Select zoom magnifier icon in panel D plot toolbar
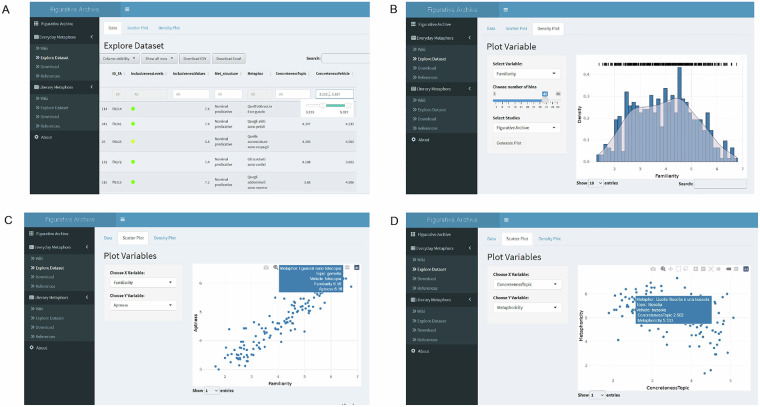The image size is (760, 407). click(663, 269)
